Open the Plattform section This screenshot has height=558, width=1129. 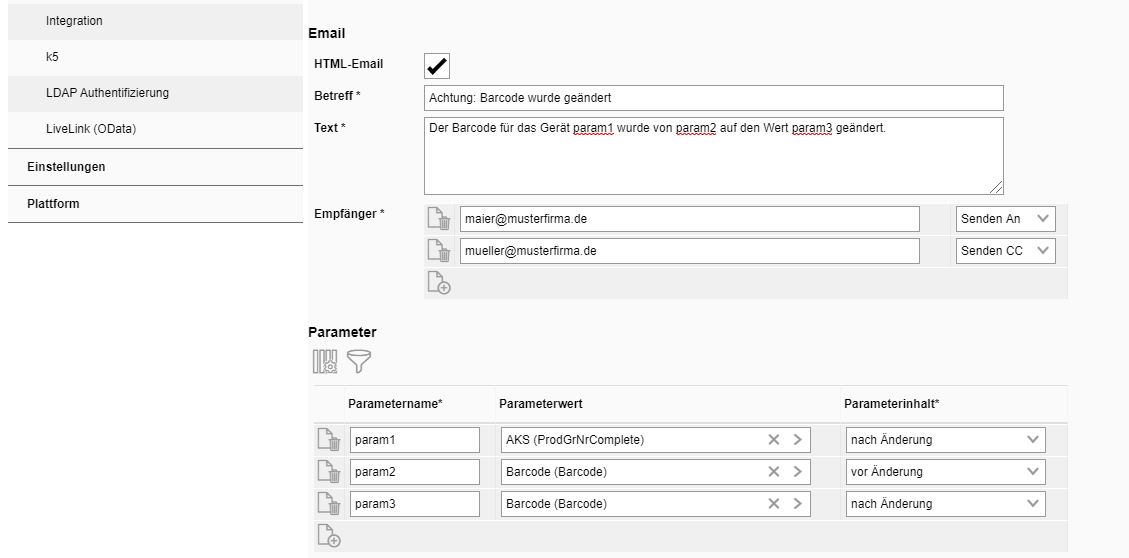(53, 203)
